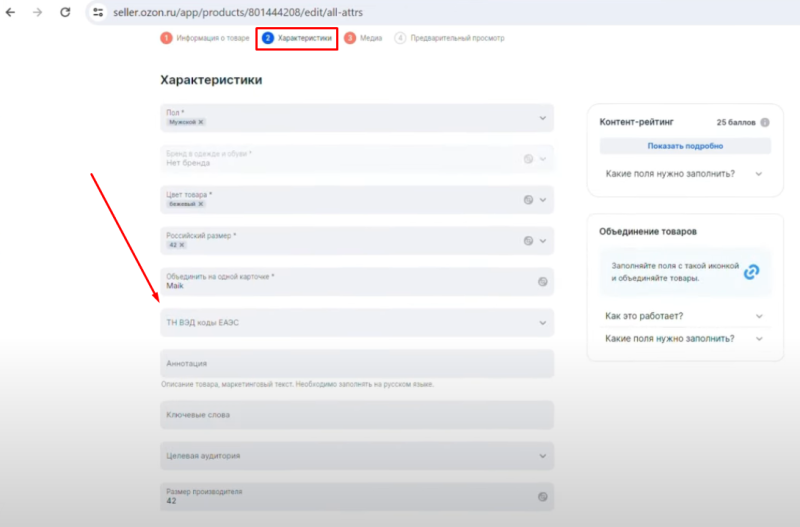This screenshot has height=527, width=800.
Task: Click merge icon in Российский размер field
Action: 529,240
